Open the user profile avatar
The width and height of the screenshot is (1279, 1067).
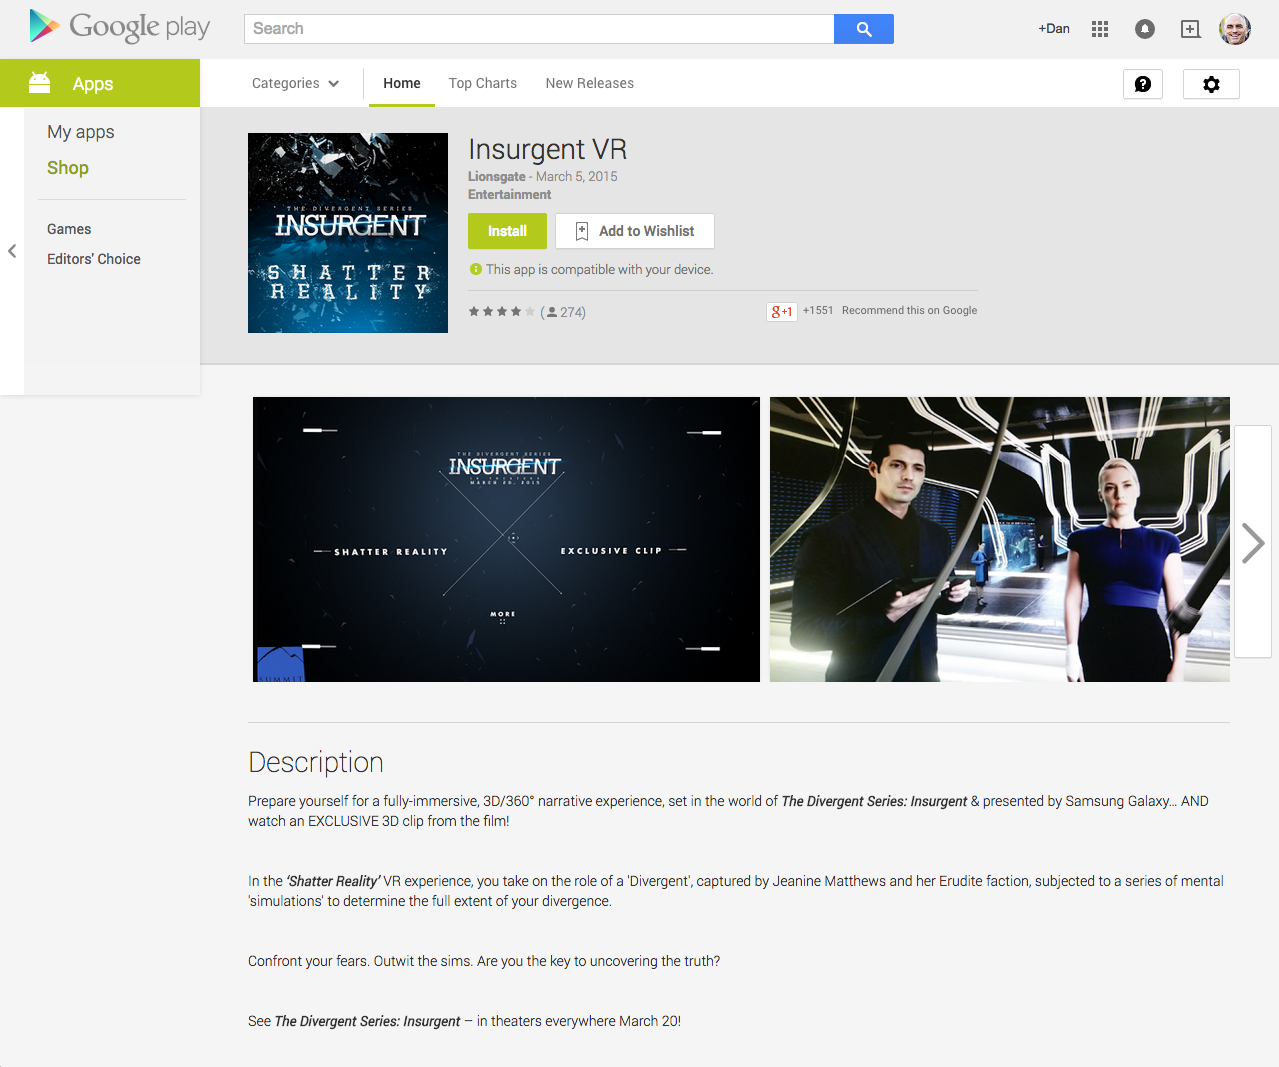tap(1235, 29)
